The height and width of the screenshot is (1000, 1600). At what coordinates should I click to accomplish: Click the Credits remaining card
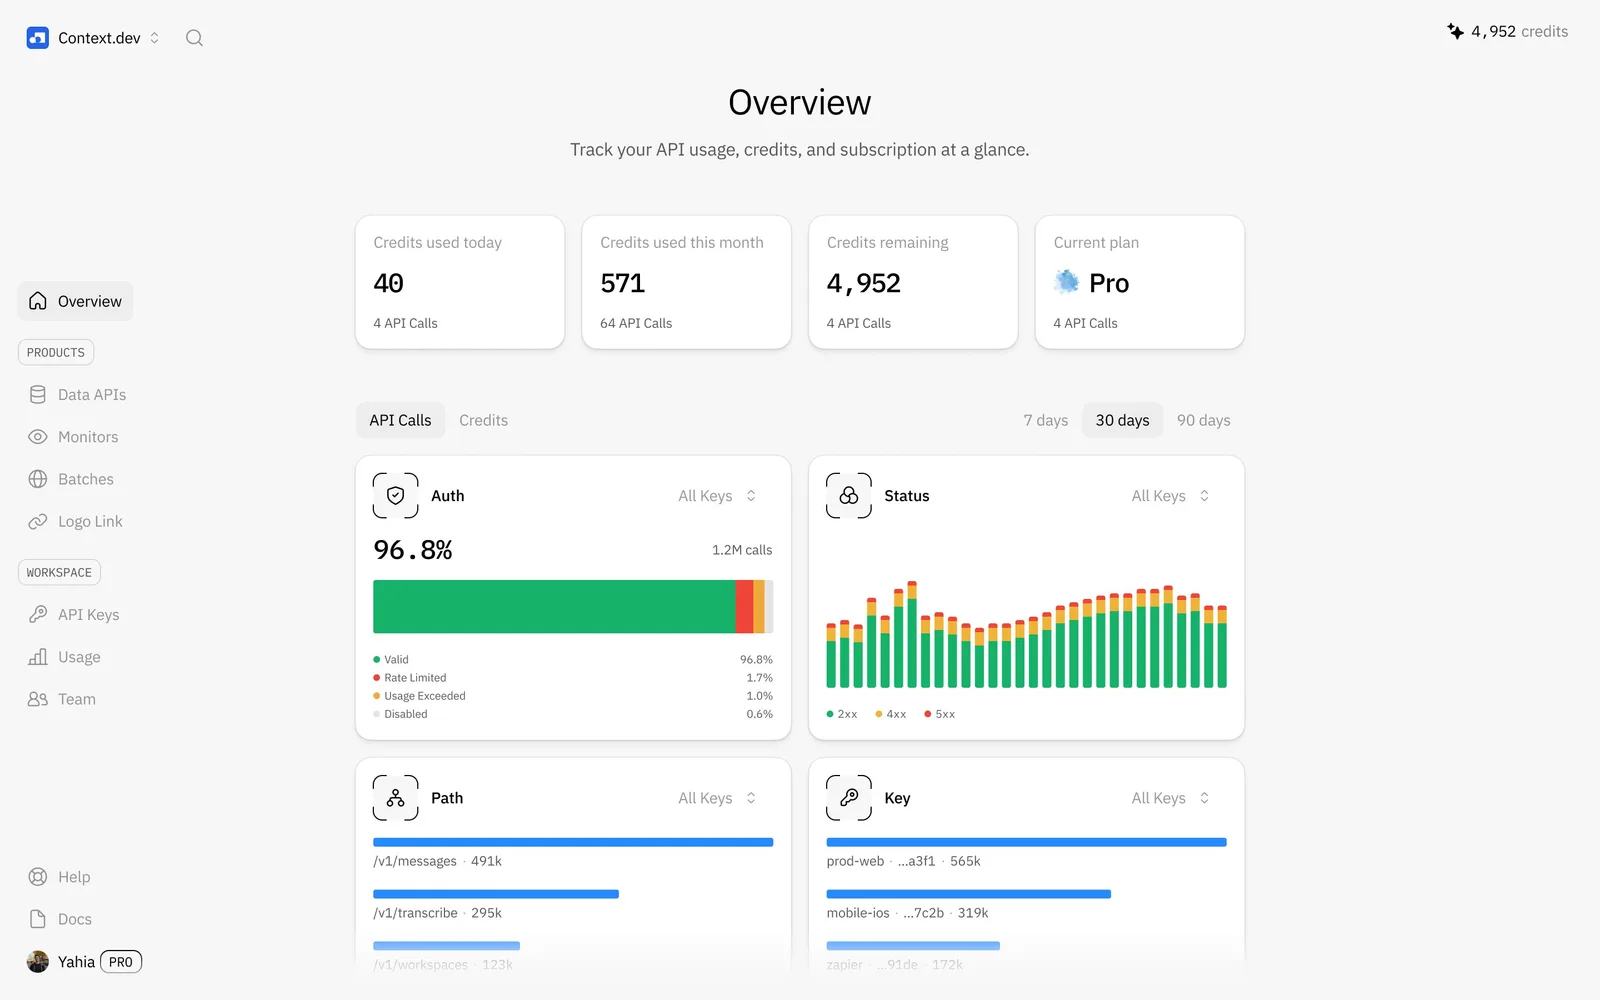coord(913,282)
